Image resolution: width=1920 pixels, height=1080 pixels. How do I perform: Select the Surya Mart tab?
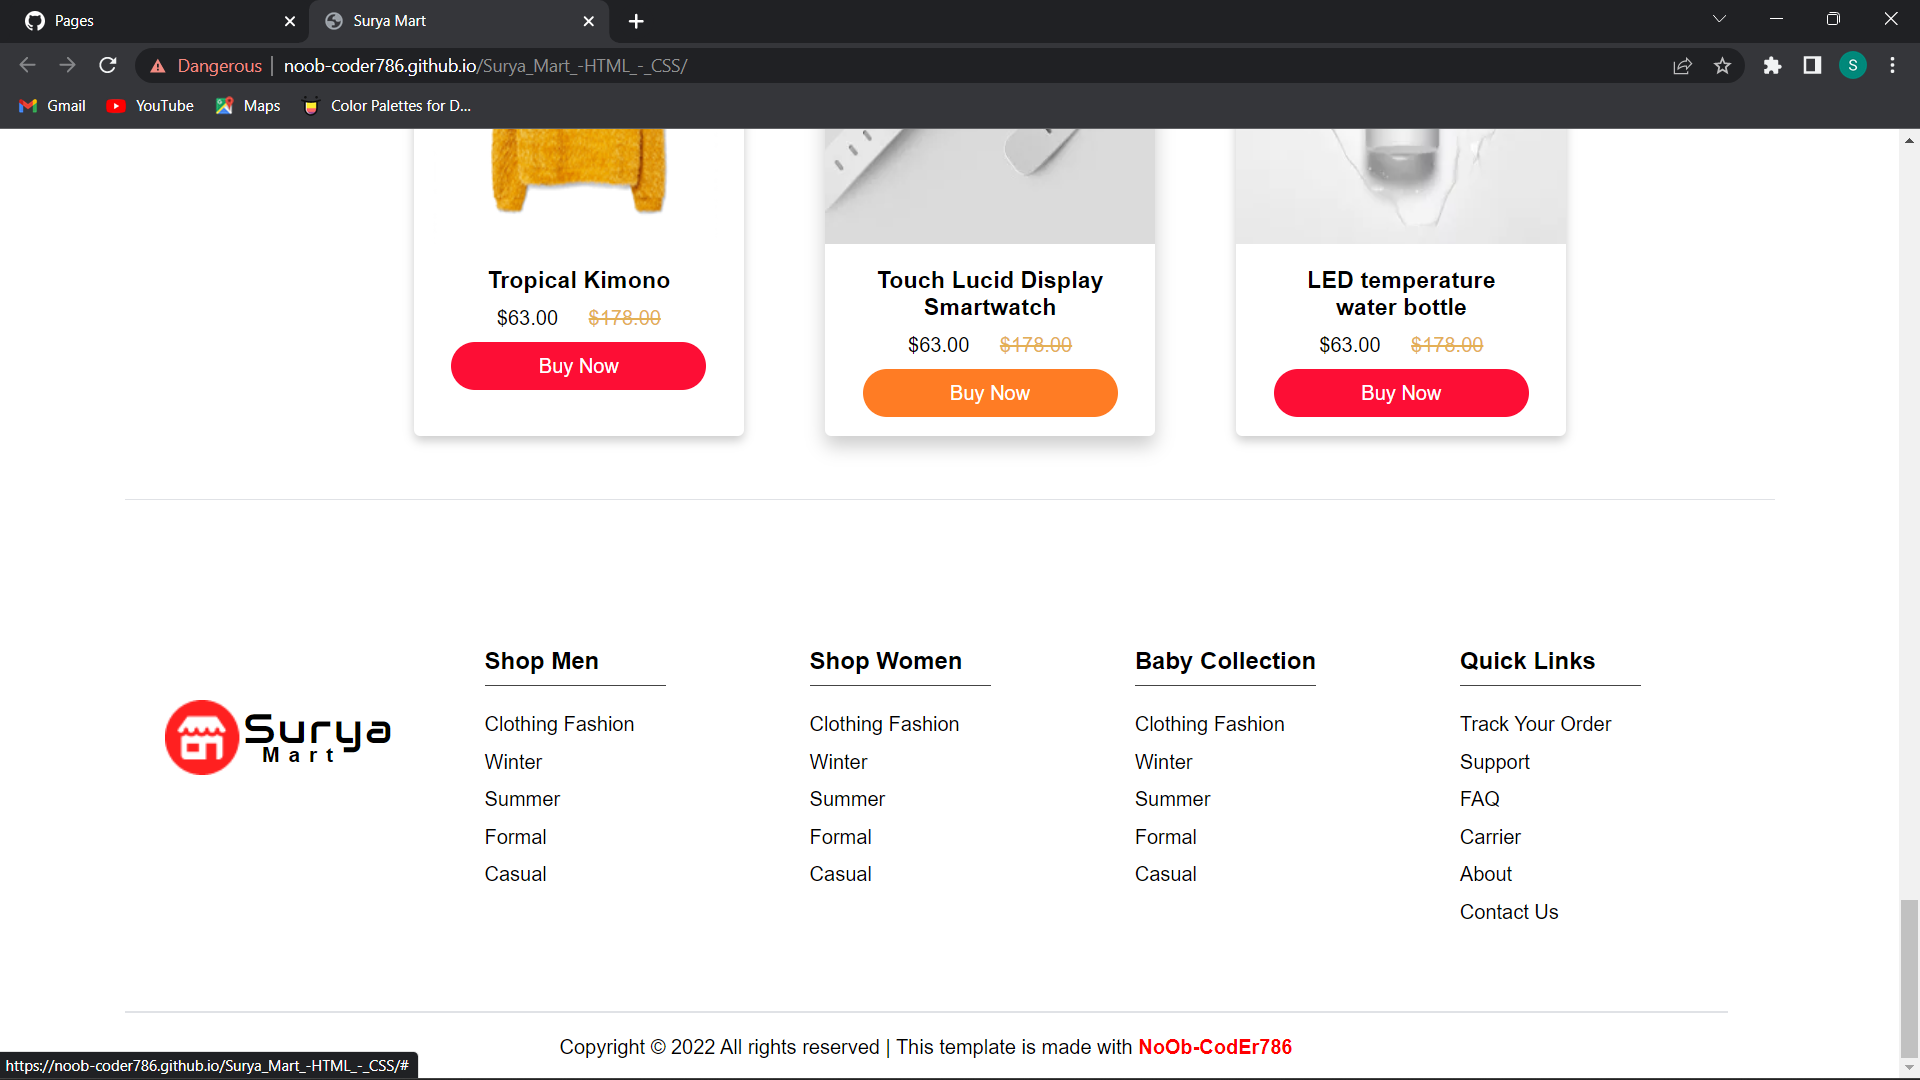point(440,20)
